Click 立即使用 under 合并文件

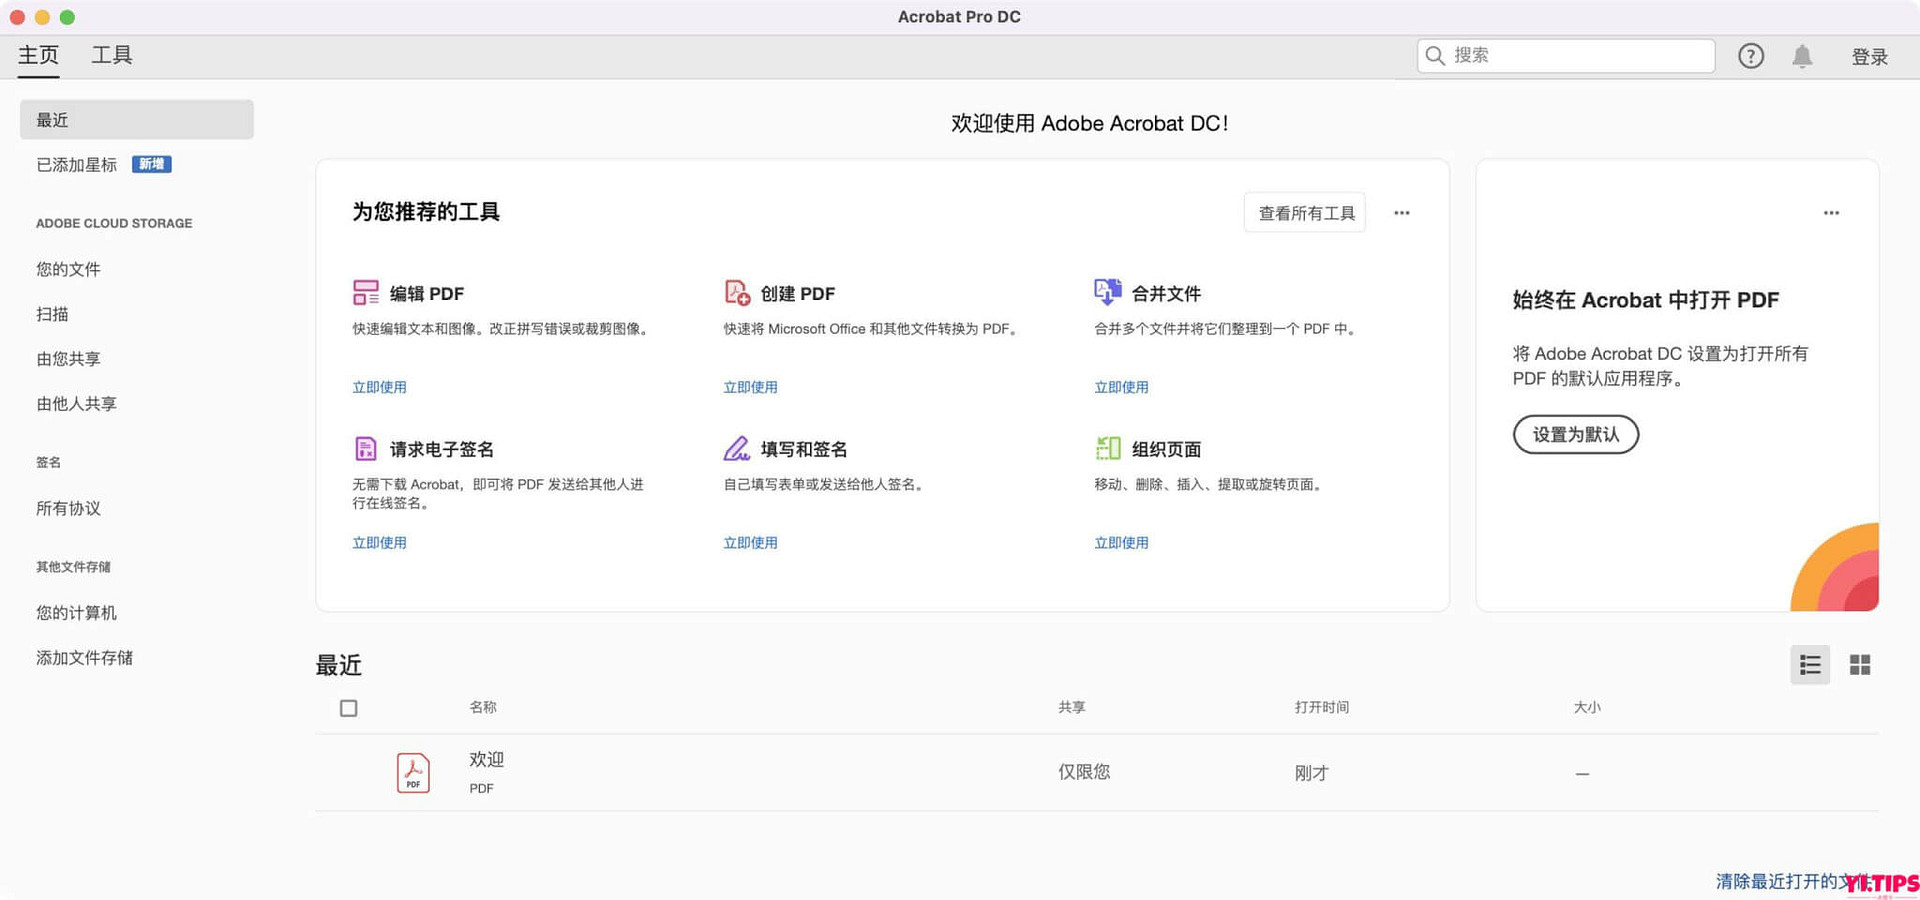[1121, 387]
